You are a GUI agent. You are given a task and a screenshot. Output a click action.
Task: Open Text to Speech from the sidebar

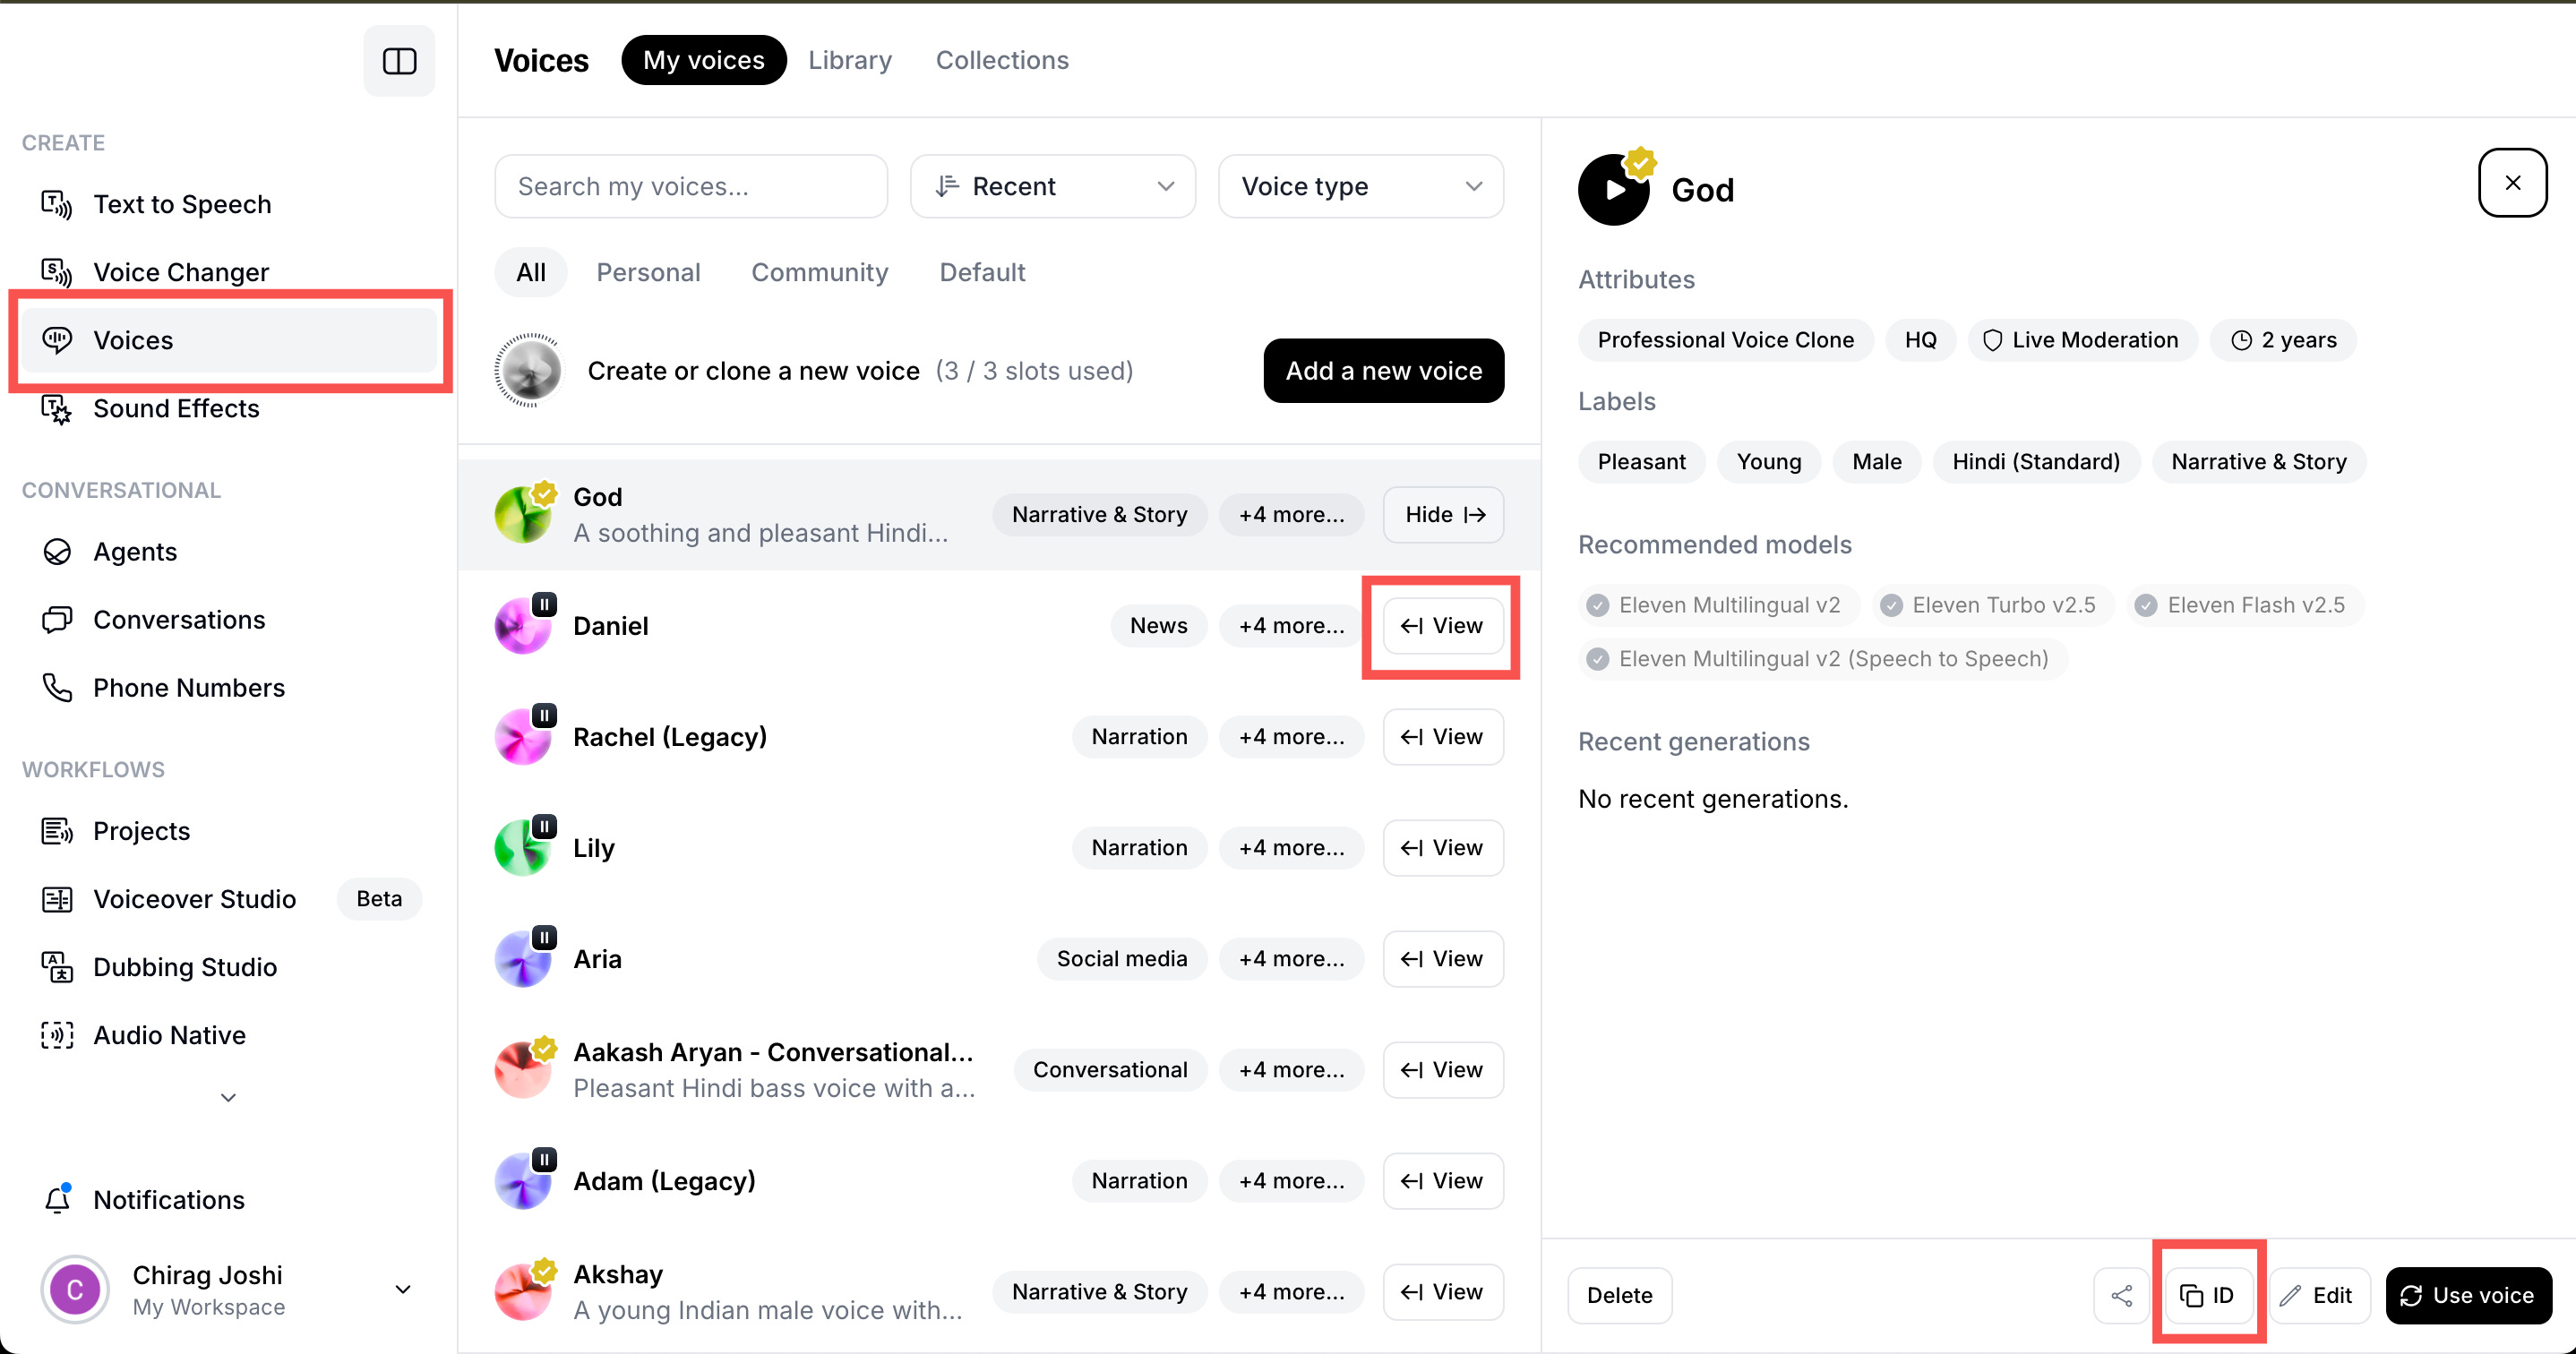pyautogui.click(x=182, y=204)
